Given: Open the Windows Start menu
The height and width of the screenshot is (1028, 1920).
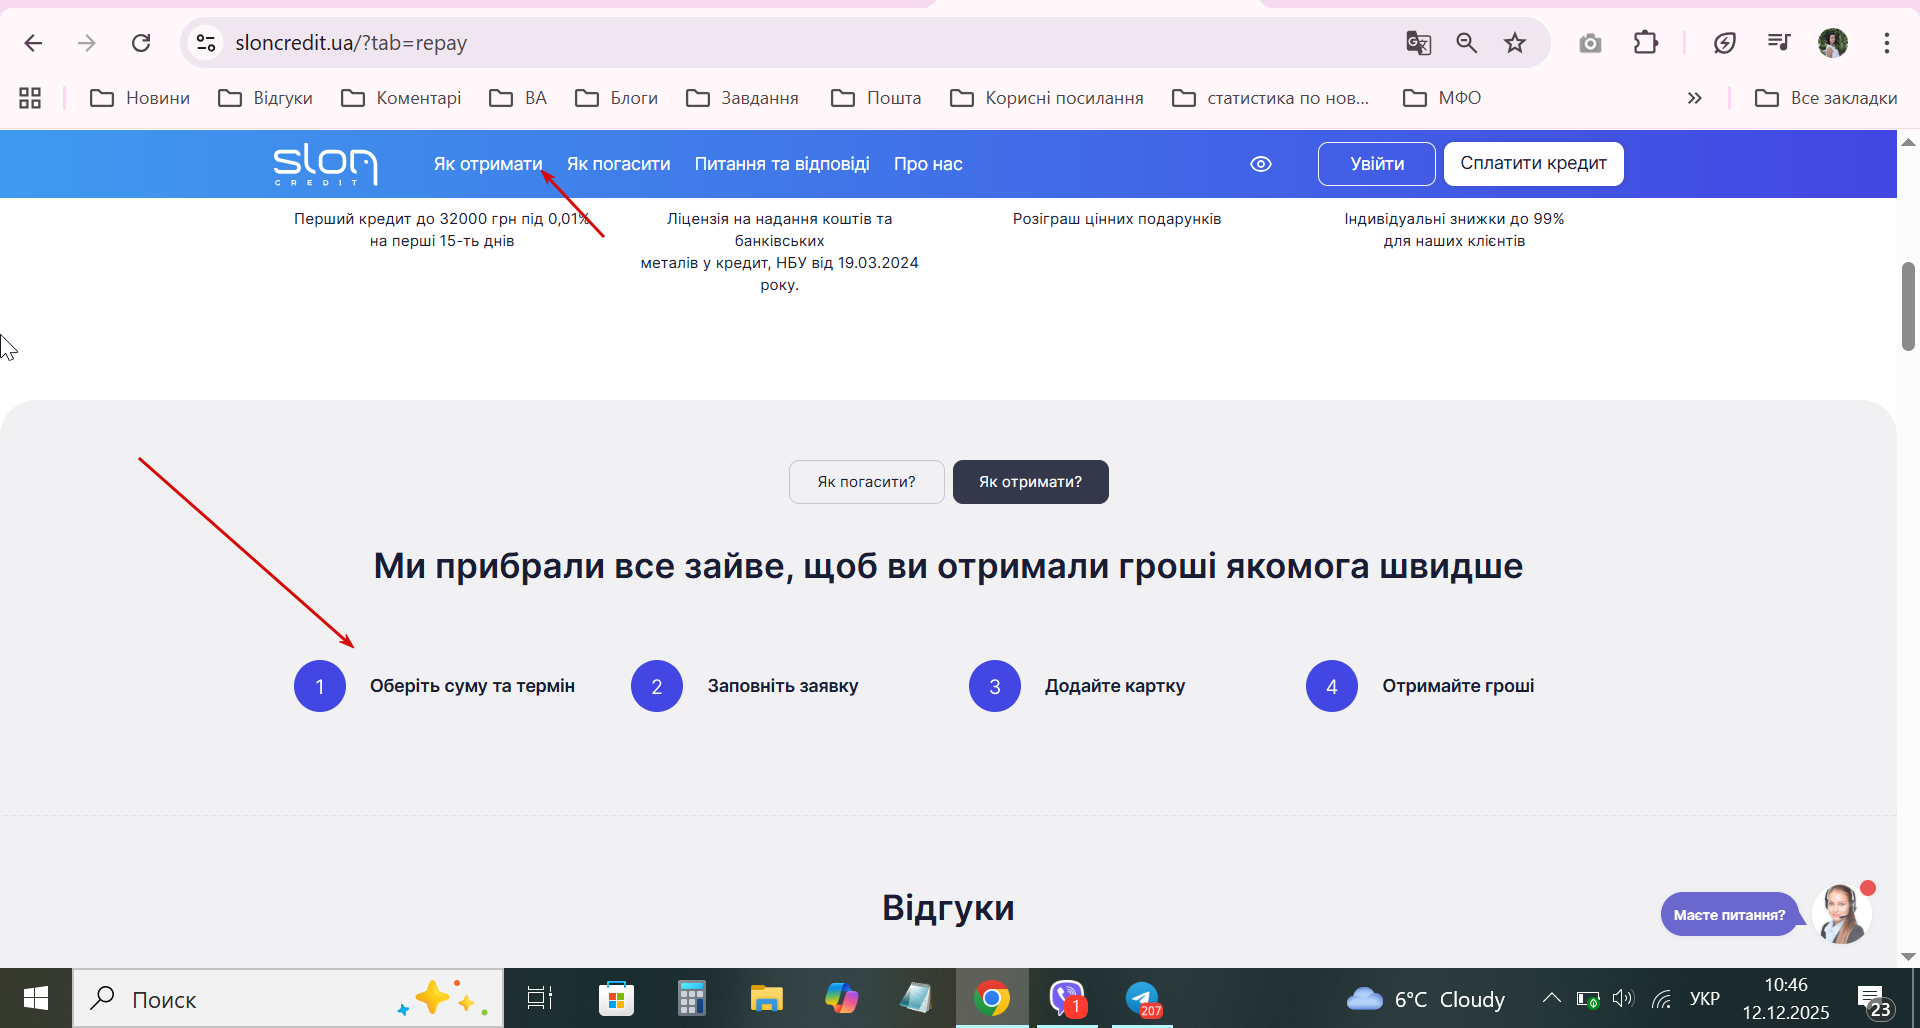Looking at the screenshot, I should point(36,998).
